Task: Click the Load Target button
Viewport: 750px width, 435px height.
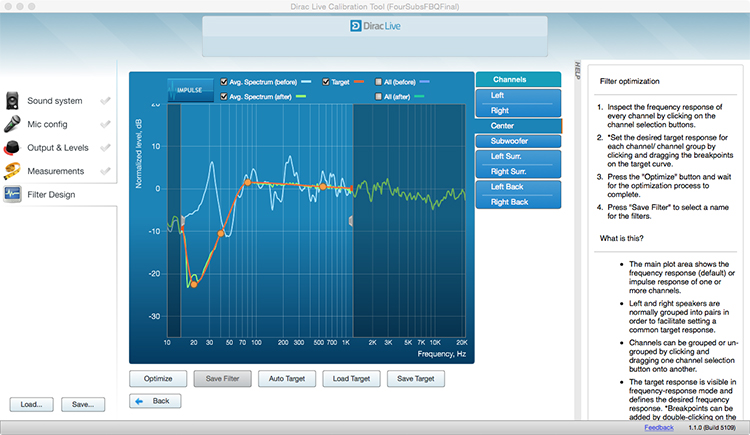Action: click(351, 379)
